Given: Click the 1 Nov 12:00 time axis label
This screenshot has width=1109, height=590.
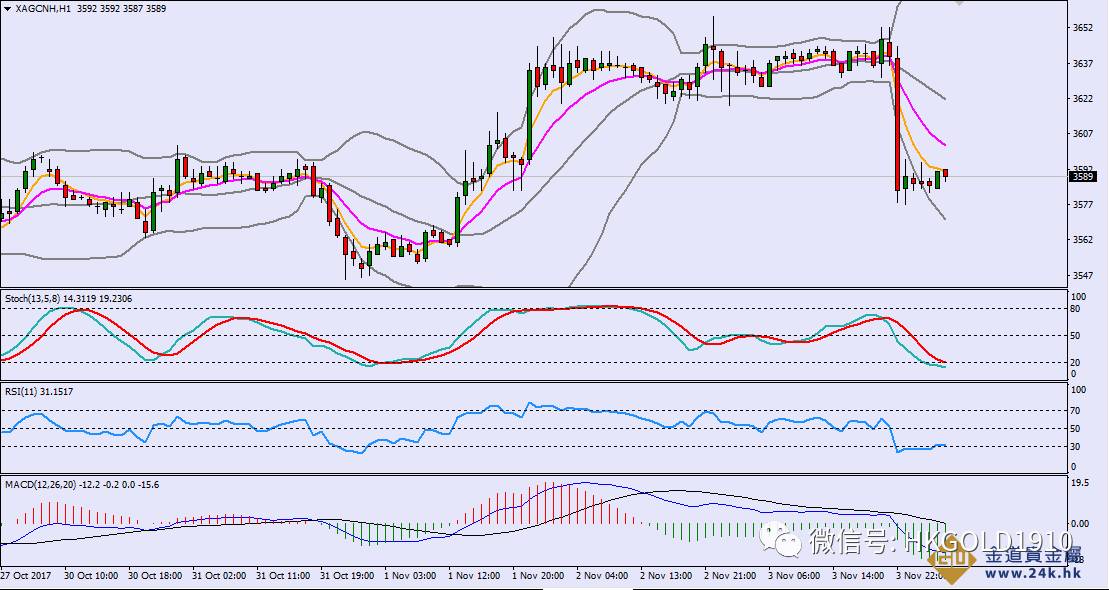Looking at the screenshot, I should 474,577.
